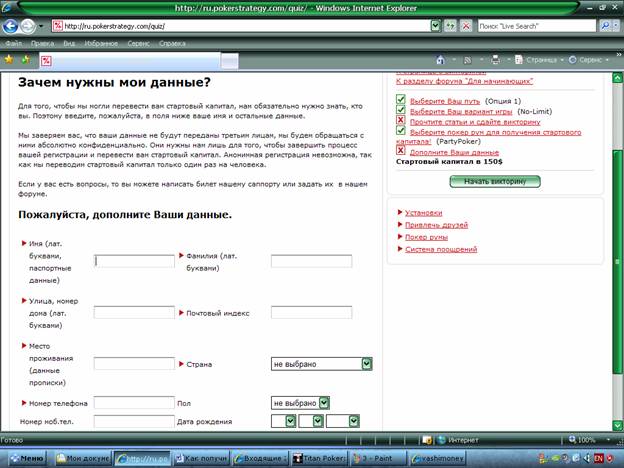Click the Номер моб.тел. input field
This screenshot has height=468, width=624.
[134, 421]
